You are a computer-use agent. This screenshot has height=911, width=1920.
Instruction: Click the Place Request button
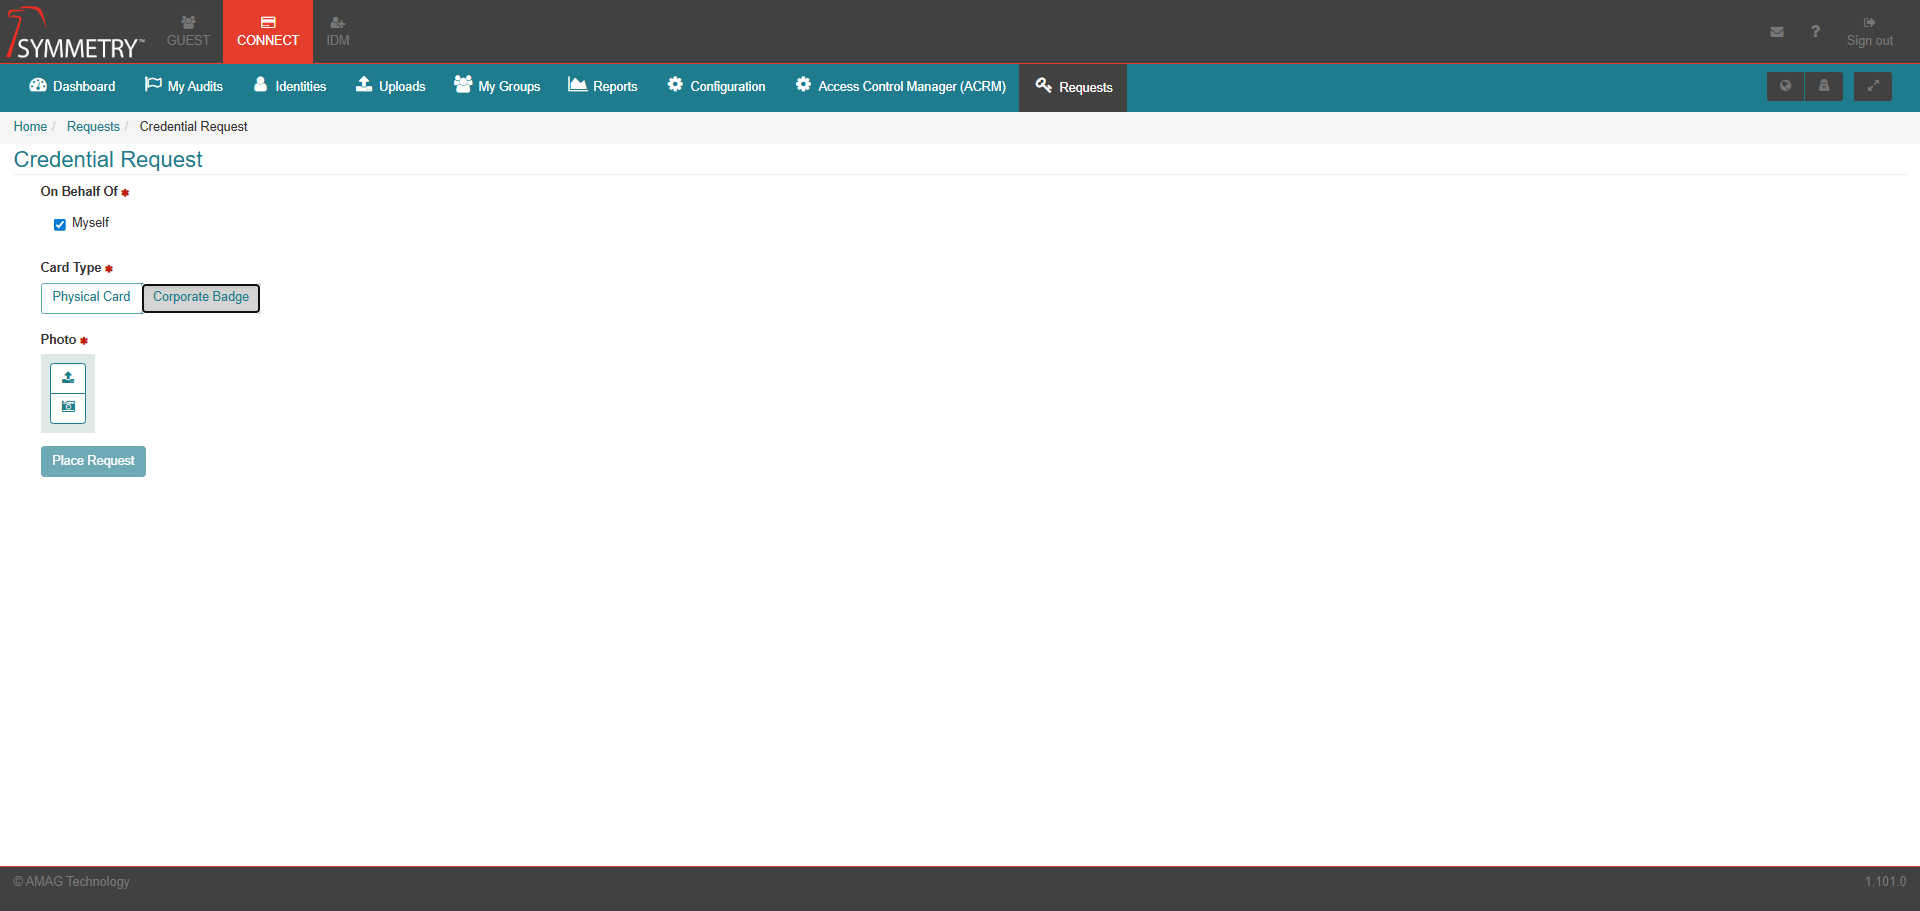point(93,461)
